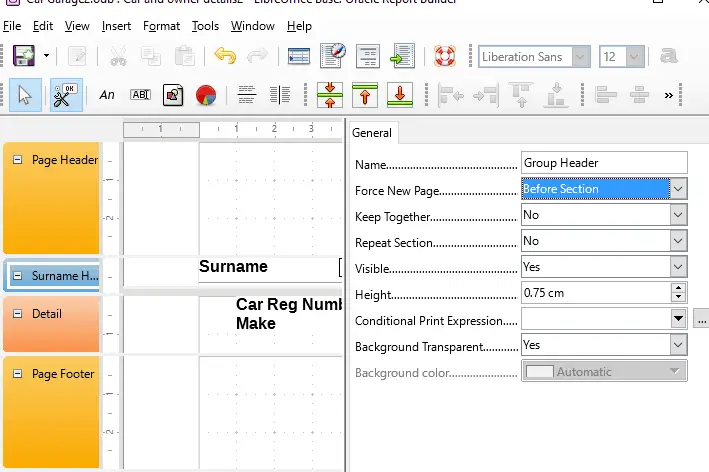Click Align Bottom section icon
The width and height of the screenshot is (709, 472).
(x=556, y=95)
